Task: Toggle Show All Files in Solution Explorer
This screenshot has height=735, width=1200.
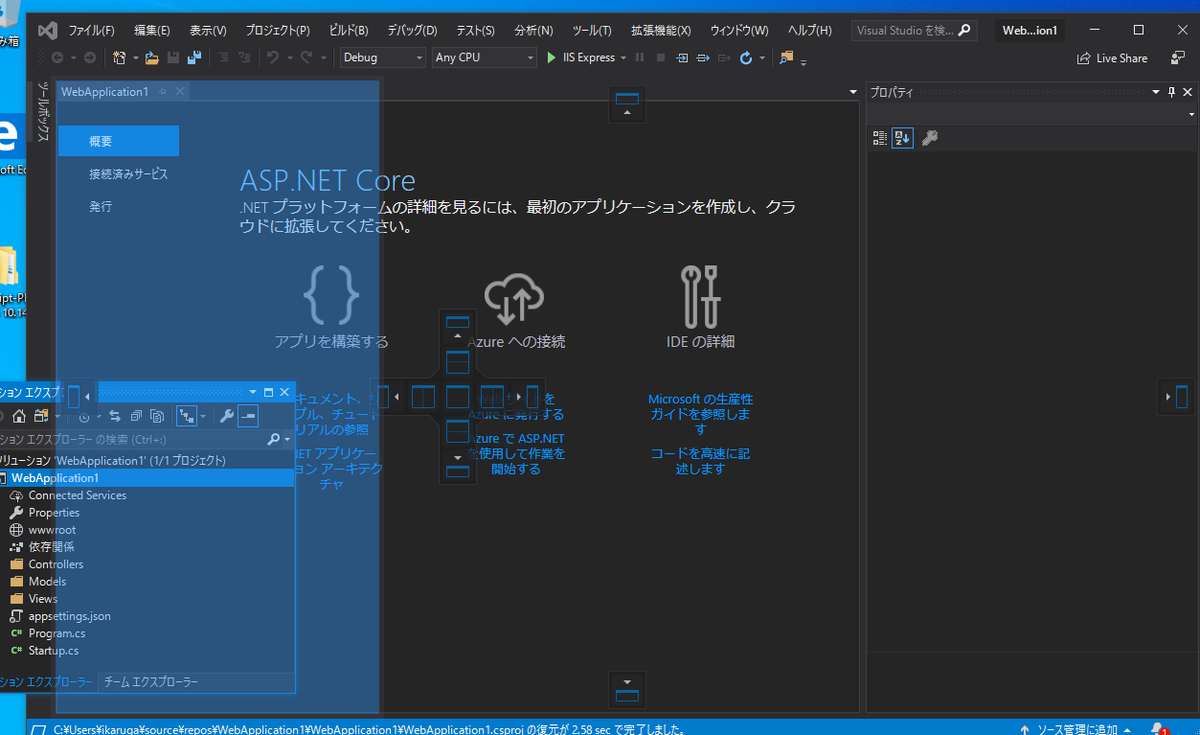Action: (x=156, y=415)
